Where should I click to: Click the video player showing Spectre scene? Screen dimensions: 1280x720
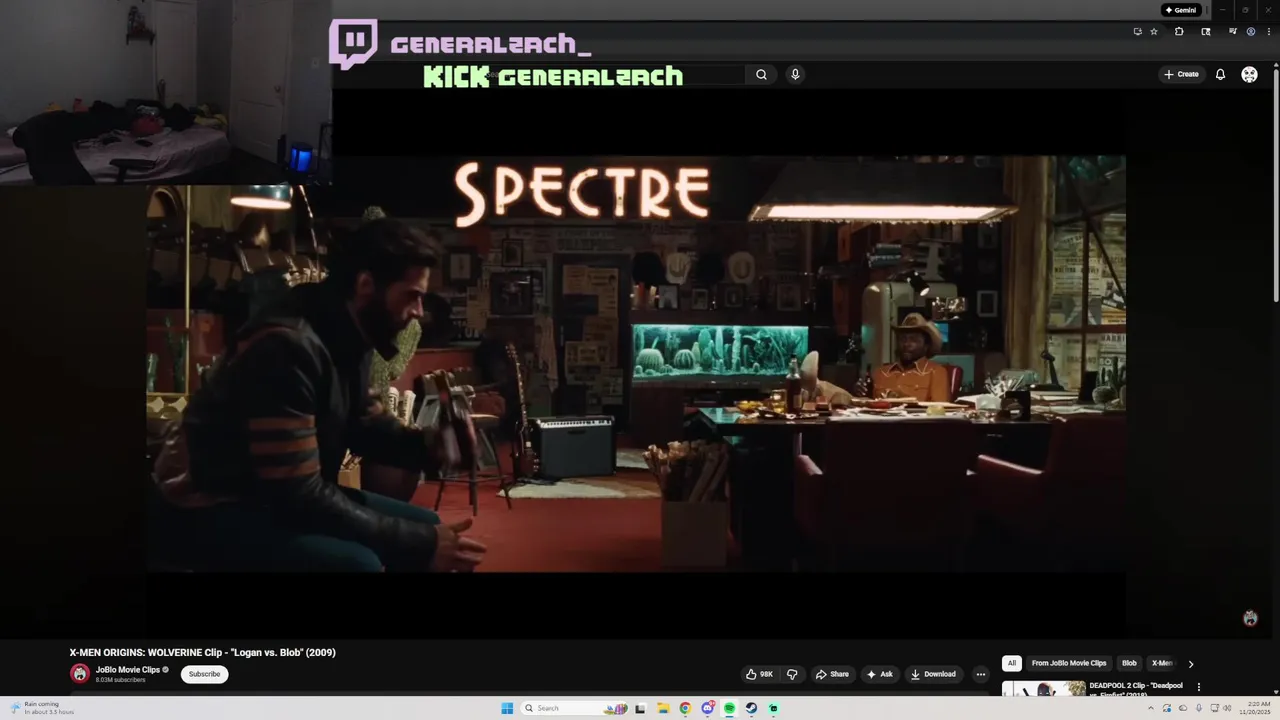(x=636, y=363)
